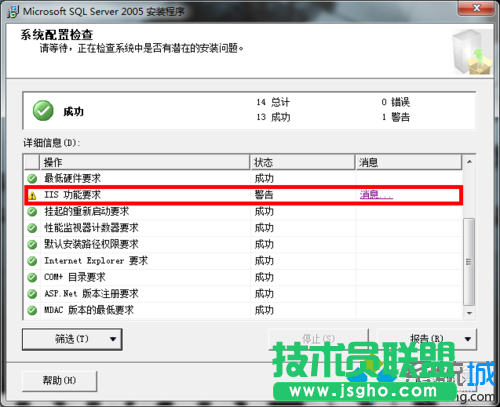The height and width of the screenshot is (407, 500).
Task: Click the 14 总计 summary text
Action: pos(273,102)
